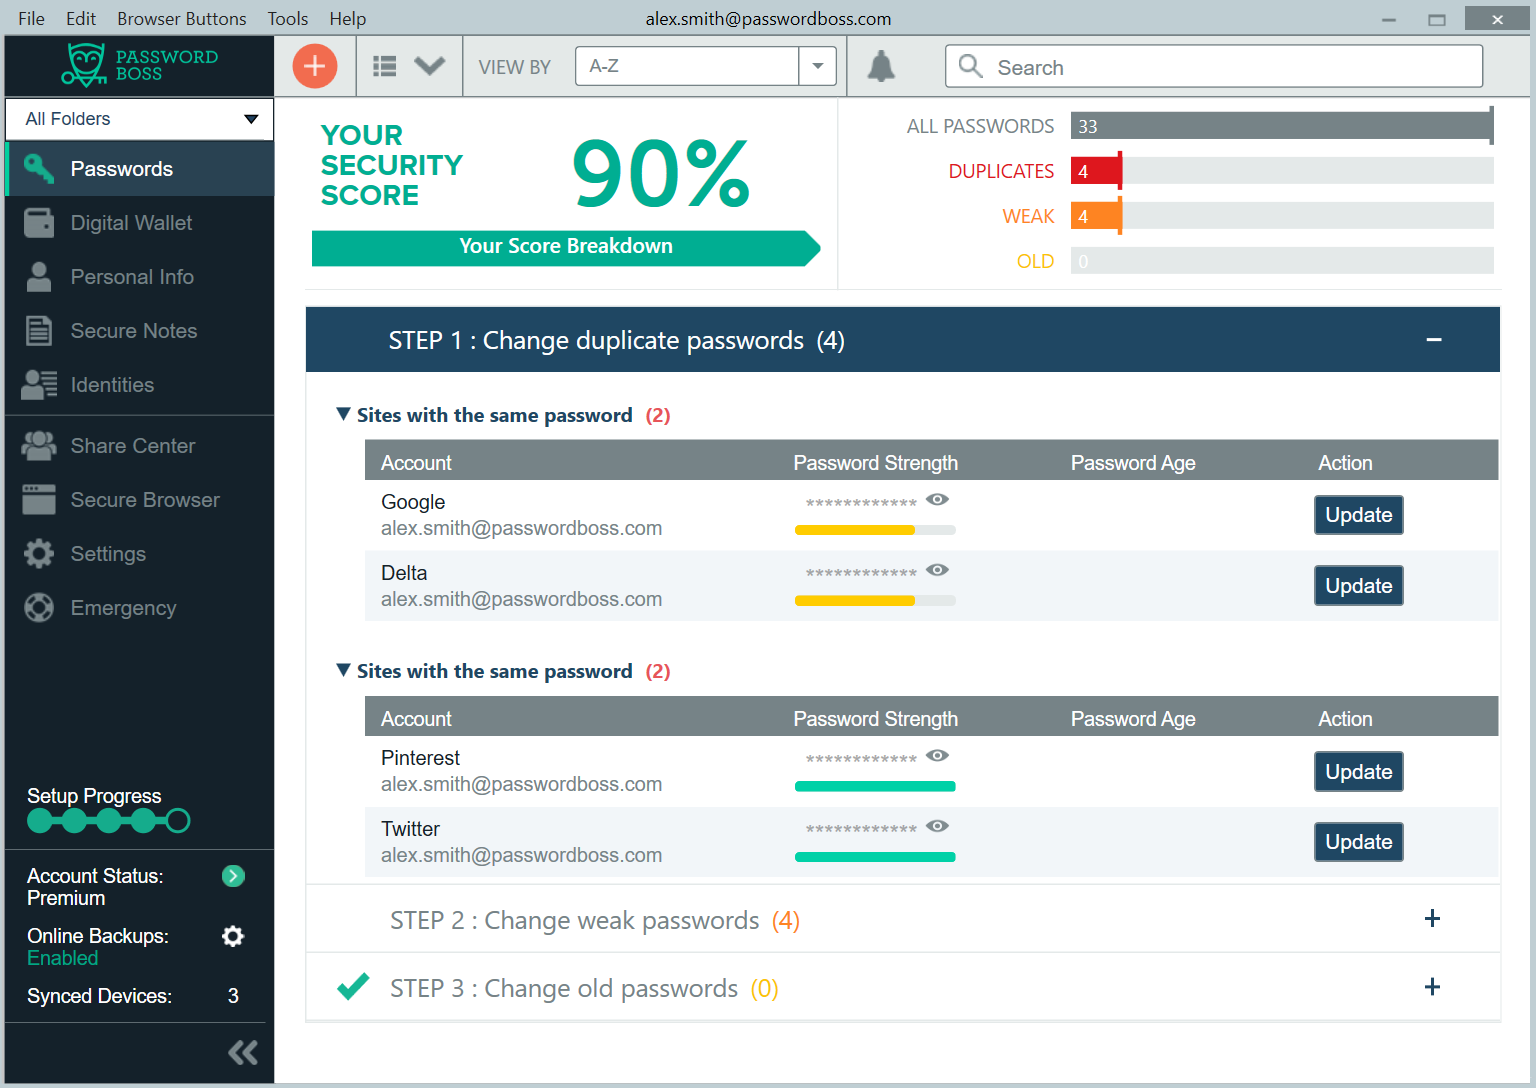Open Emergency access section
This screenshot has width=1536, height=1088.
(x=140, y=608)
